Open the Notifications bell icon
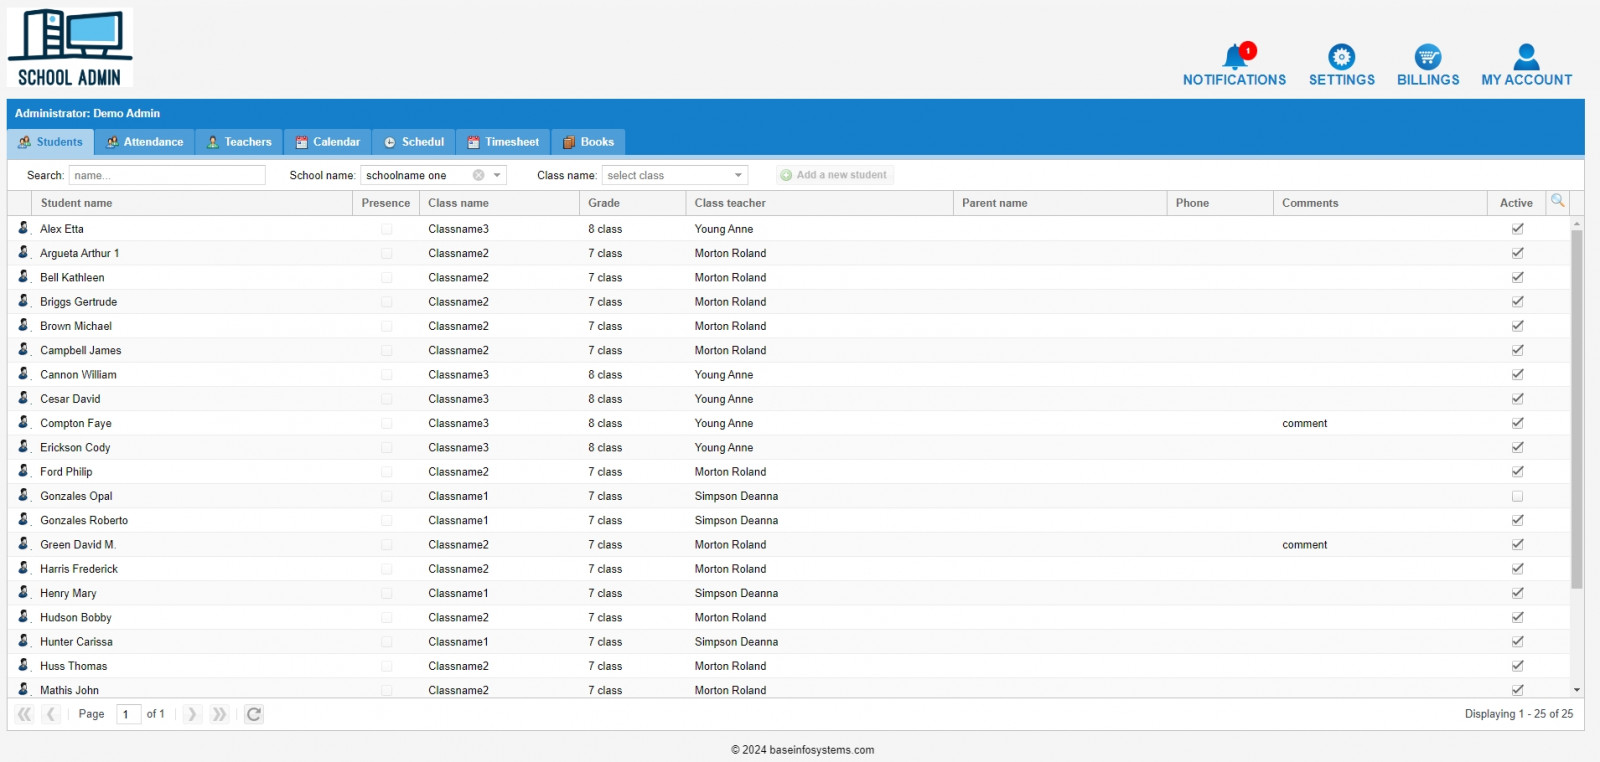This screenshot has height=762, width=1600. pyautogui.click(x=1236, y=56)
